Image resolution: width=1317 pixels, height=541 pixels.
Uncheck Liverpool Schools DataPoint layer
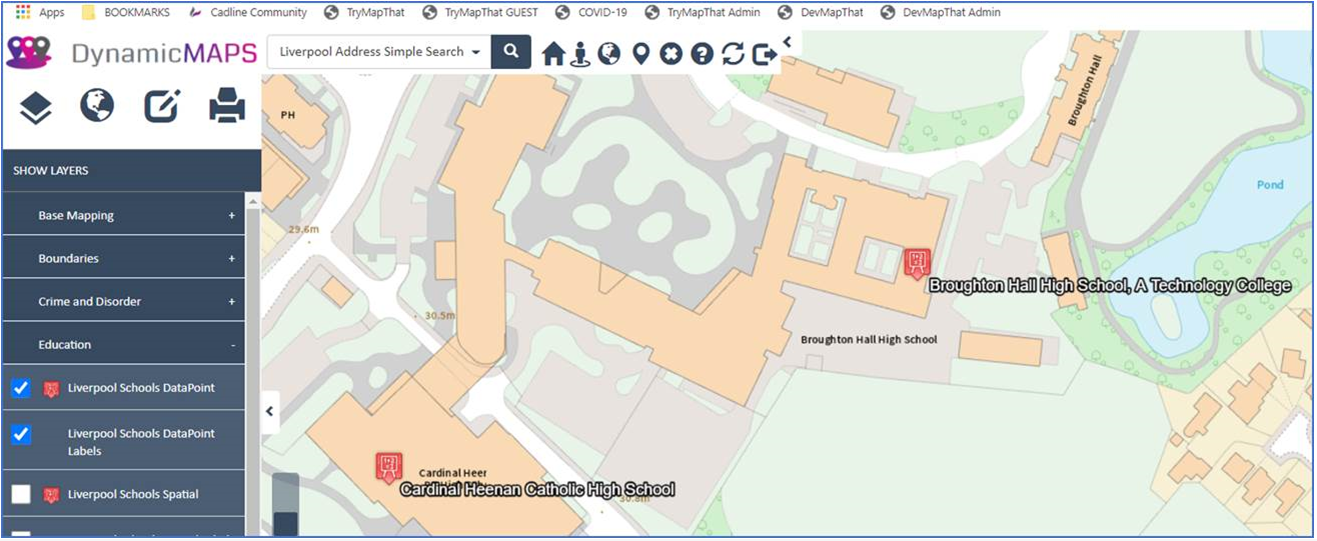pos(21,388)
